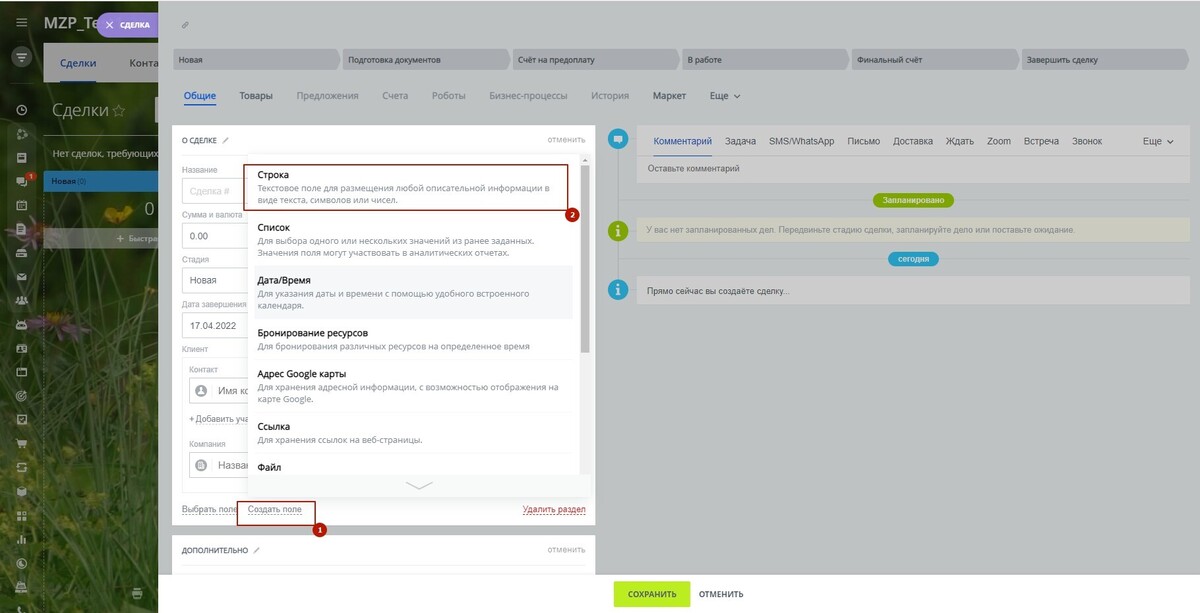Choose Бронирование ресурсов field type
The image size is (1200, 613).
point(413,339)
